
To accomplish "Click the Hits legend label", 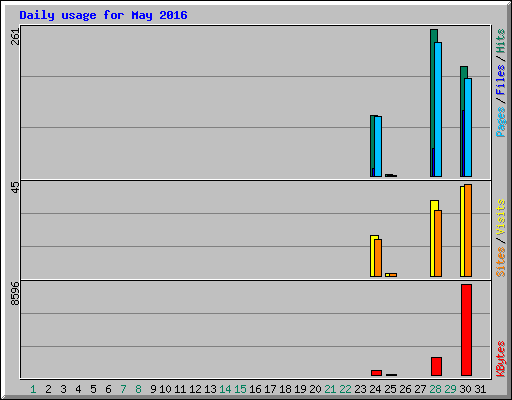I will point(501,41).
